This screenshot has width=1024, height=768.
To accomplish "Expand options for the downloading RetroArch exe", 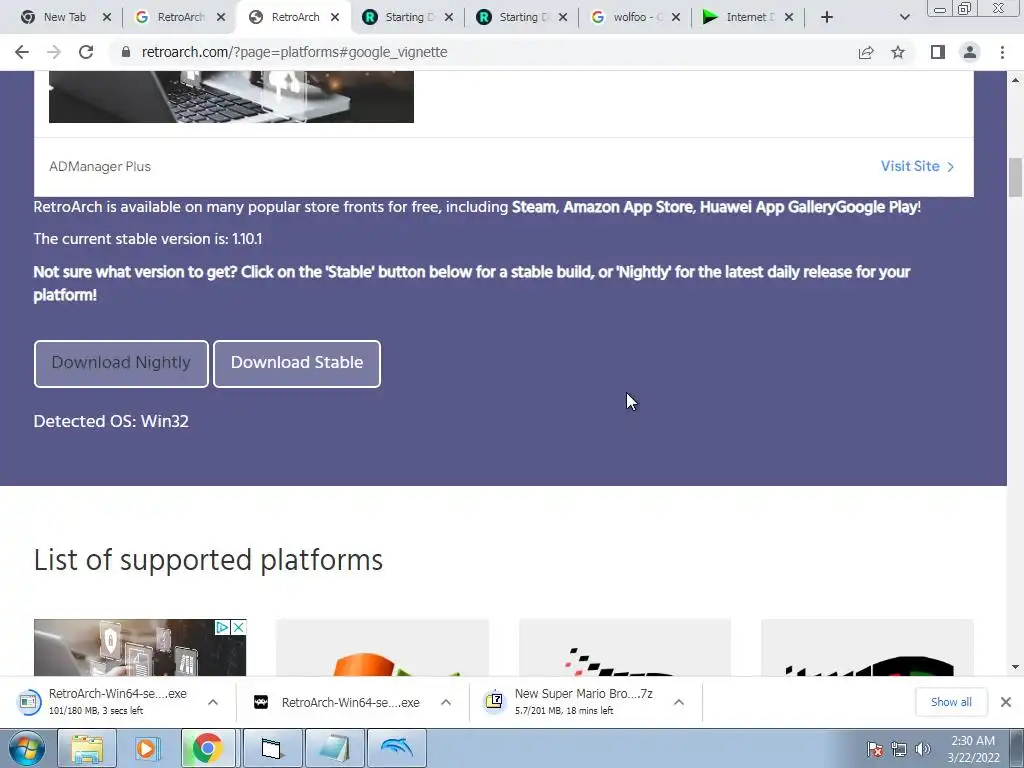I will coord(213,702).
